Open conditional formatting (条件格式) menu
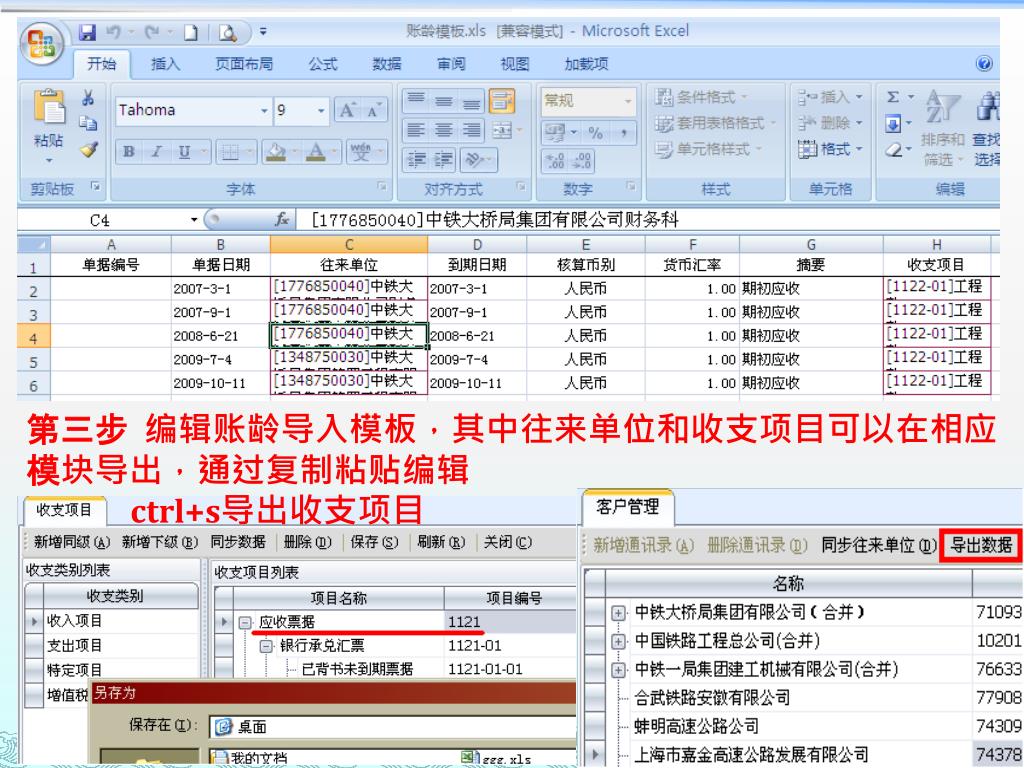 point(703,97)
